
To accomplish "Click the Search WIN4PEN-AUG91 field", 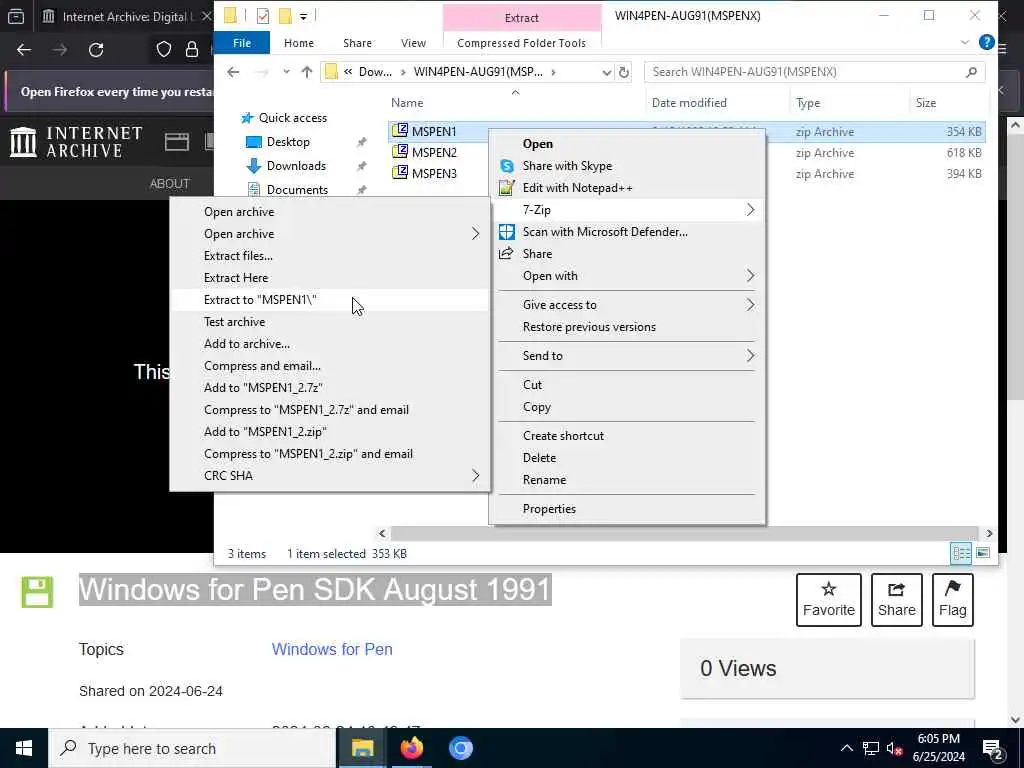I will [x=814, y=72].
